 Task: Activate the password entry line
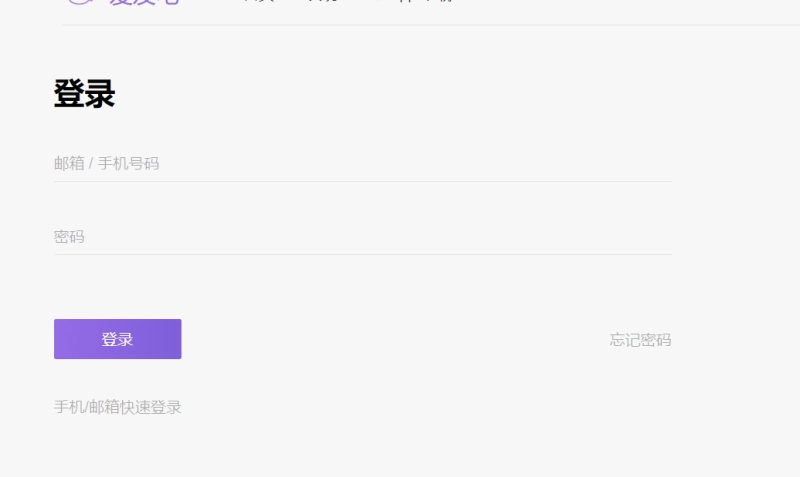[363, 237]
